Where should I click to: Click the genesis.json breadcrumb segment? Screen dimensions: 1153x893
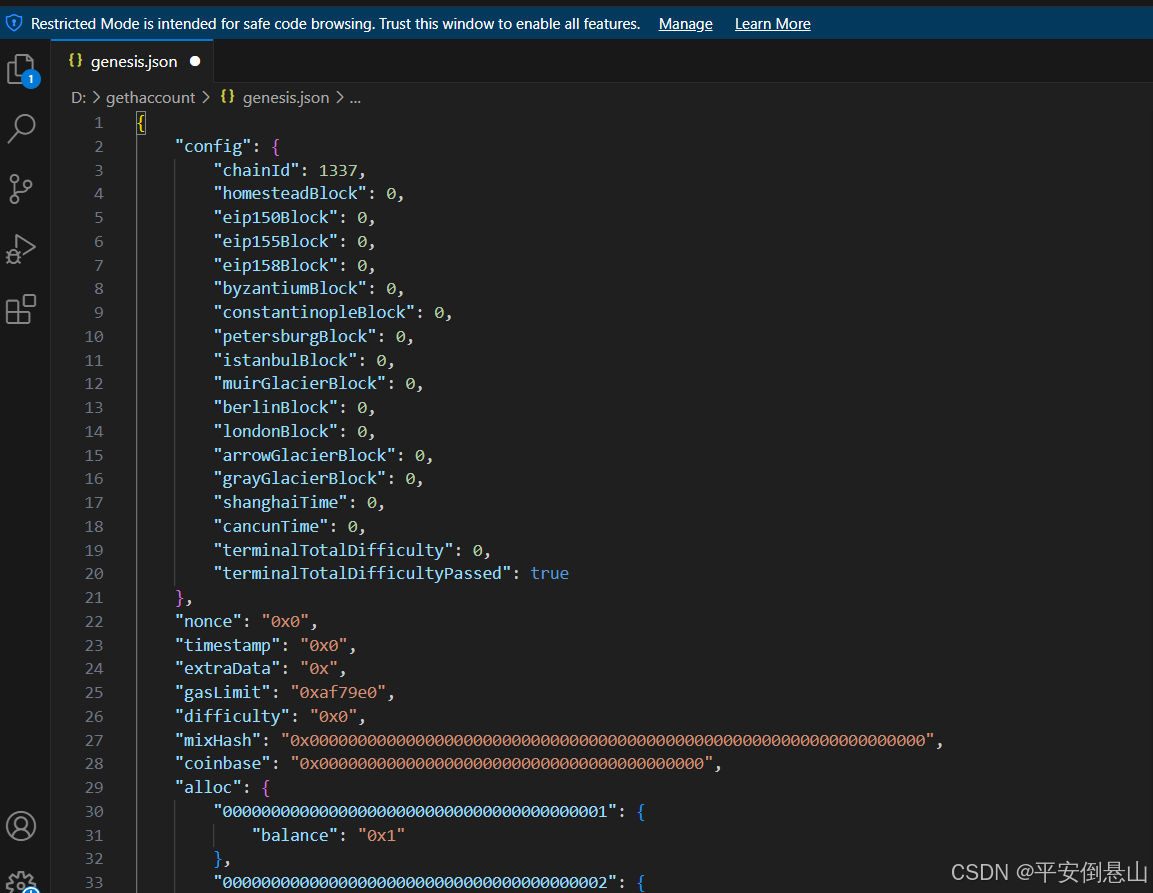(x=286, y=98)
